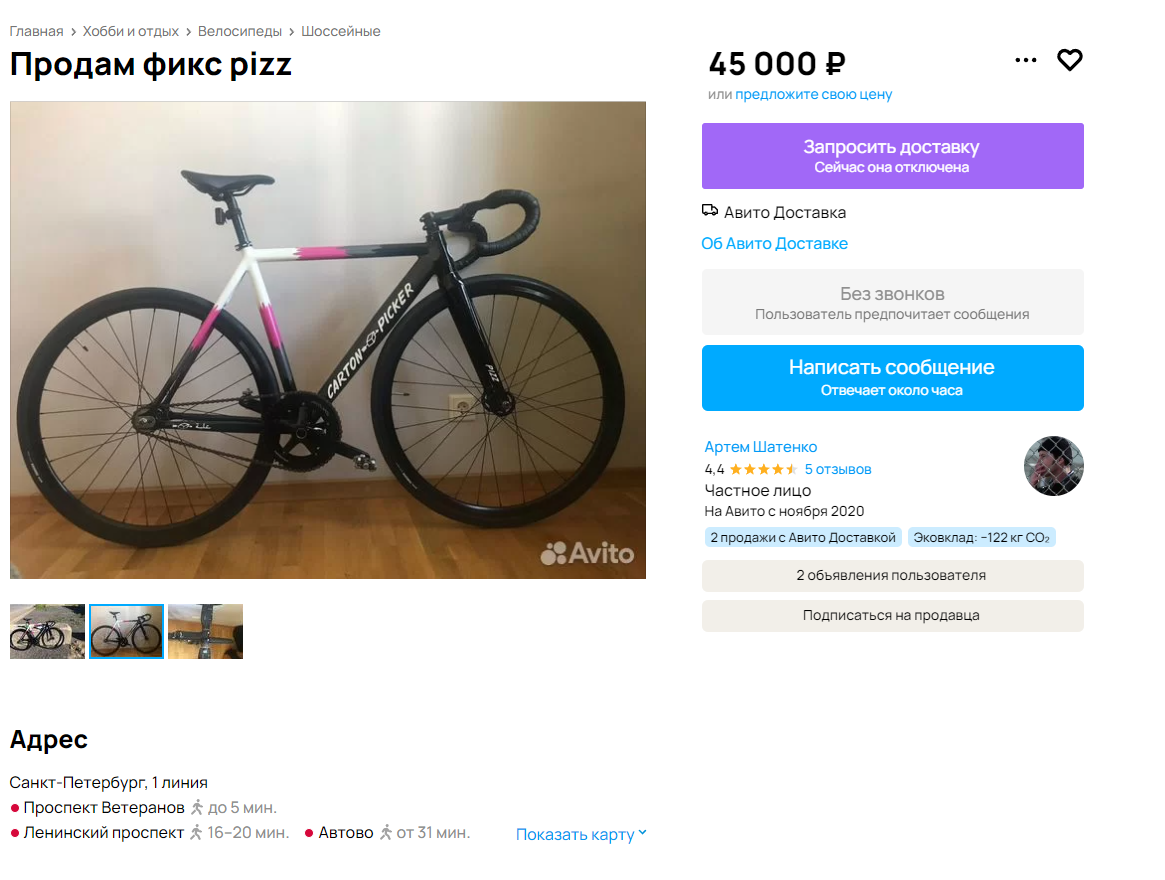Screen dimensions: 1165x880
Task: Open предложите свою цену link
Action: pos(814,94)
